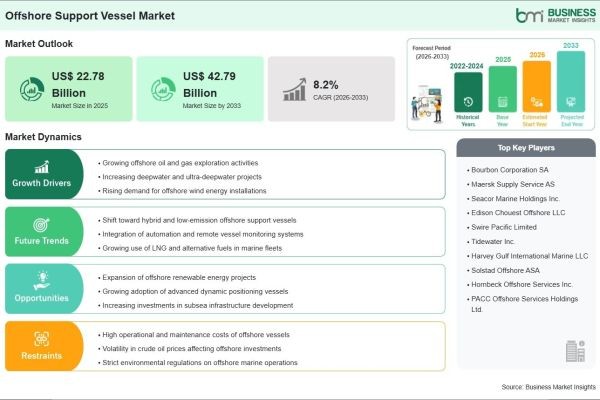Click the 'Historical Years' bar label
Image resolution: width=600 pixels, height=400 pixels.
click(468, 121)
